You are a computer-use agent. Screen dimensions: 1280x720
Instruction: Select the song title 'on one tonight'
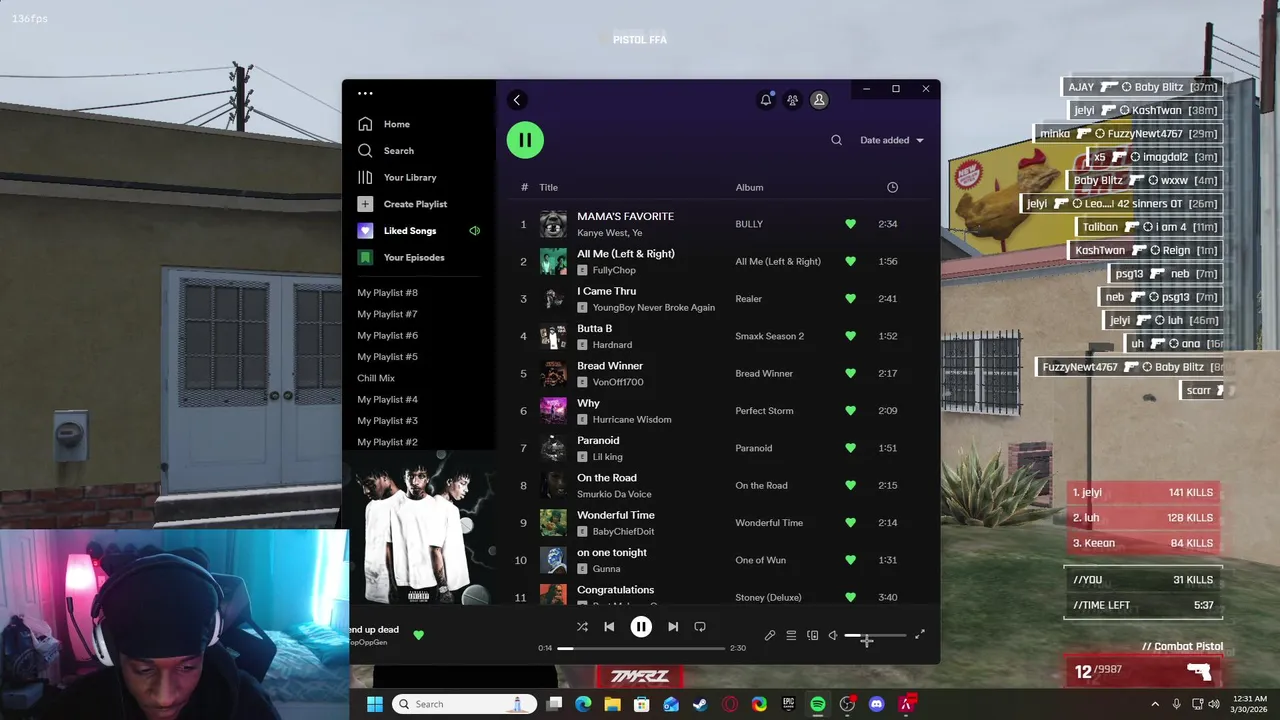[612, 552]
